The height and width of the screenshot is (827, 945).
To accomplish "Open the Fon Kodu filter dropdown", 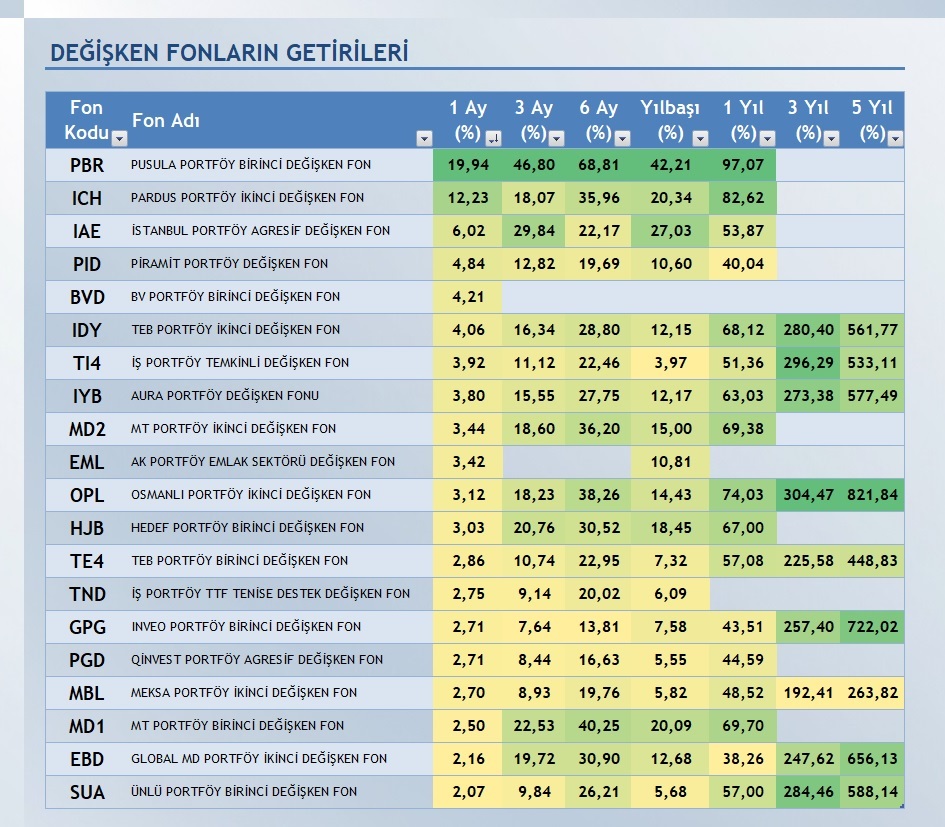I will coord(120,139).
